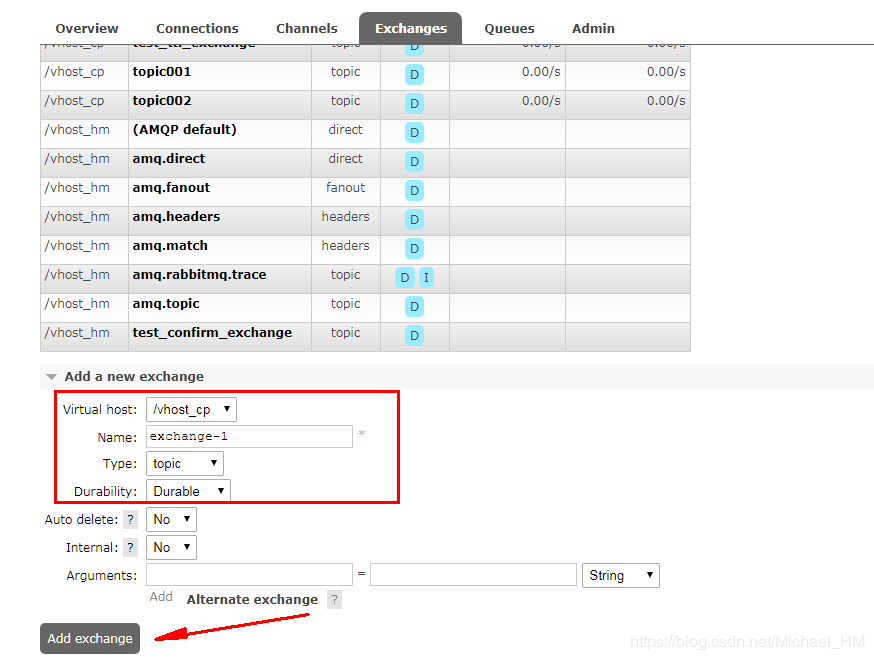Click the D durability badge next to amq.direct

click(414, 161)
